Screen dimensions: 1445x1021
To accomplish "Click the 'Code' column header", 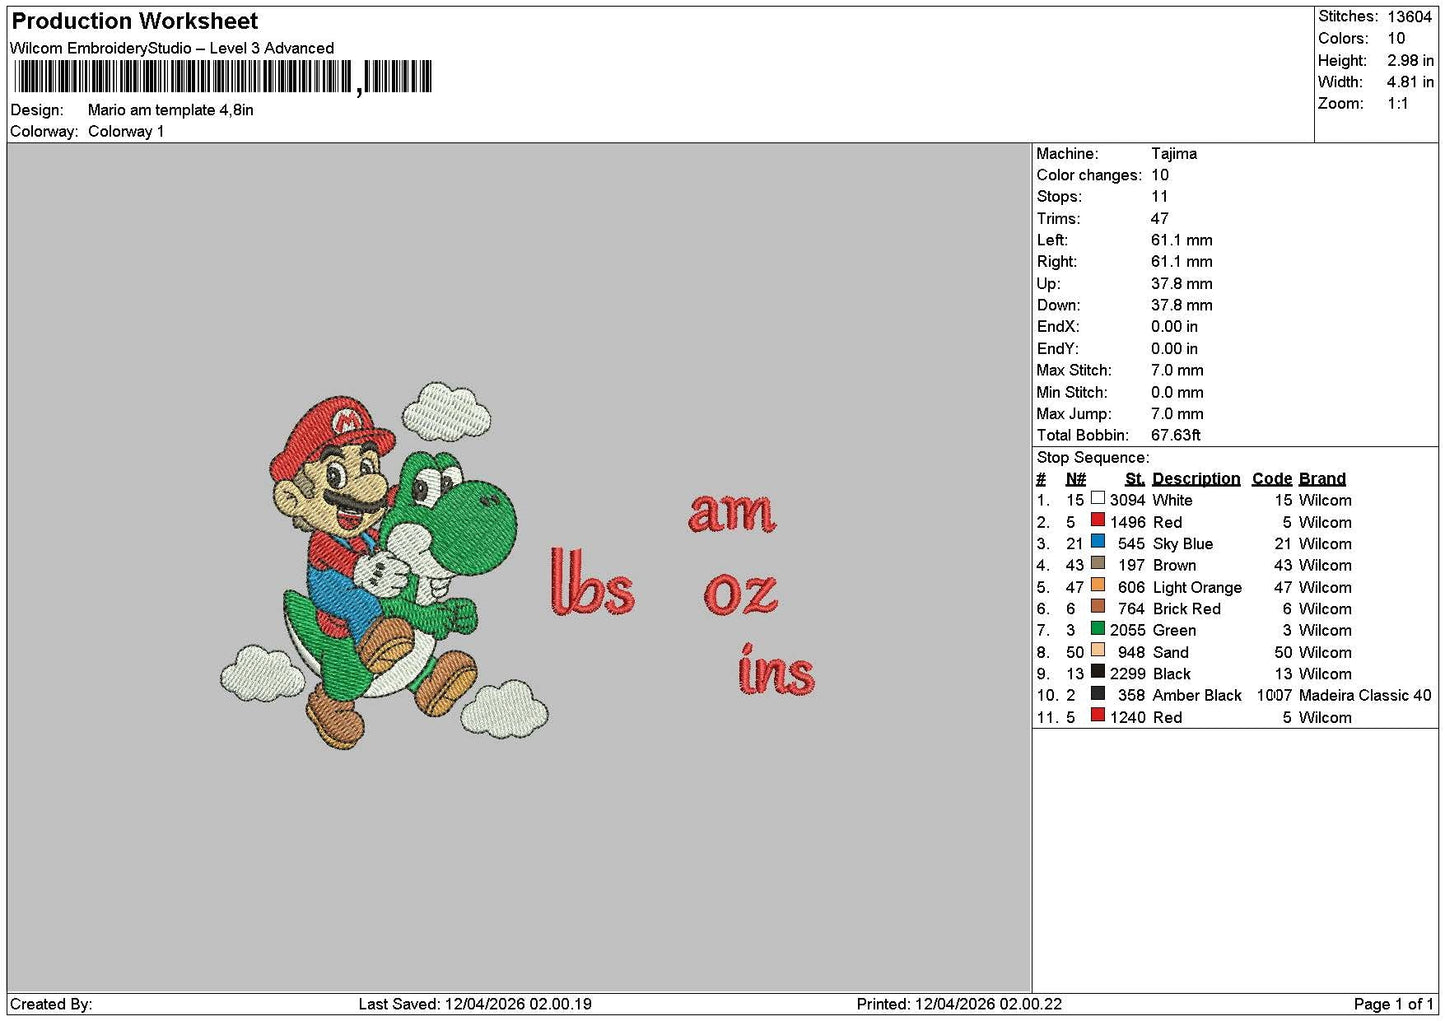I will pyautogui.click(x=1272, y=479).
